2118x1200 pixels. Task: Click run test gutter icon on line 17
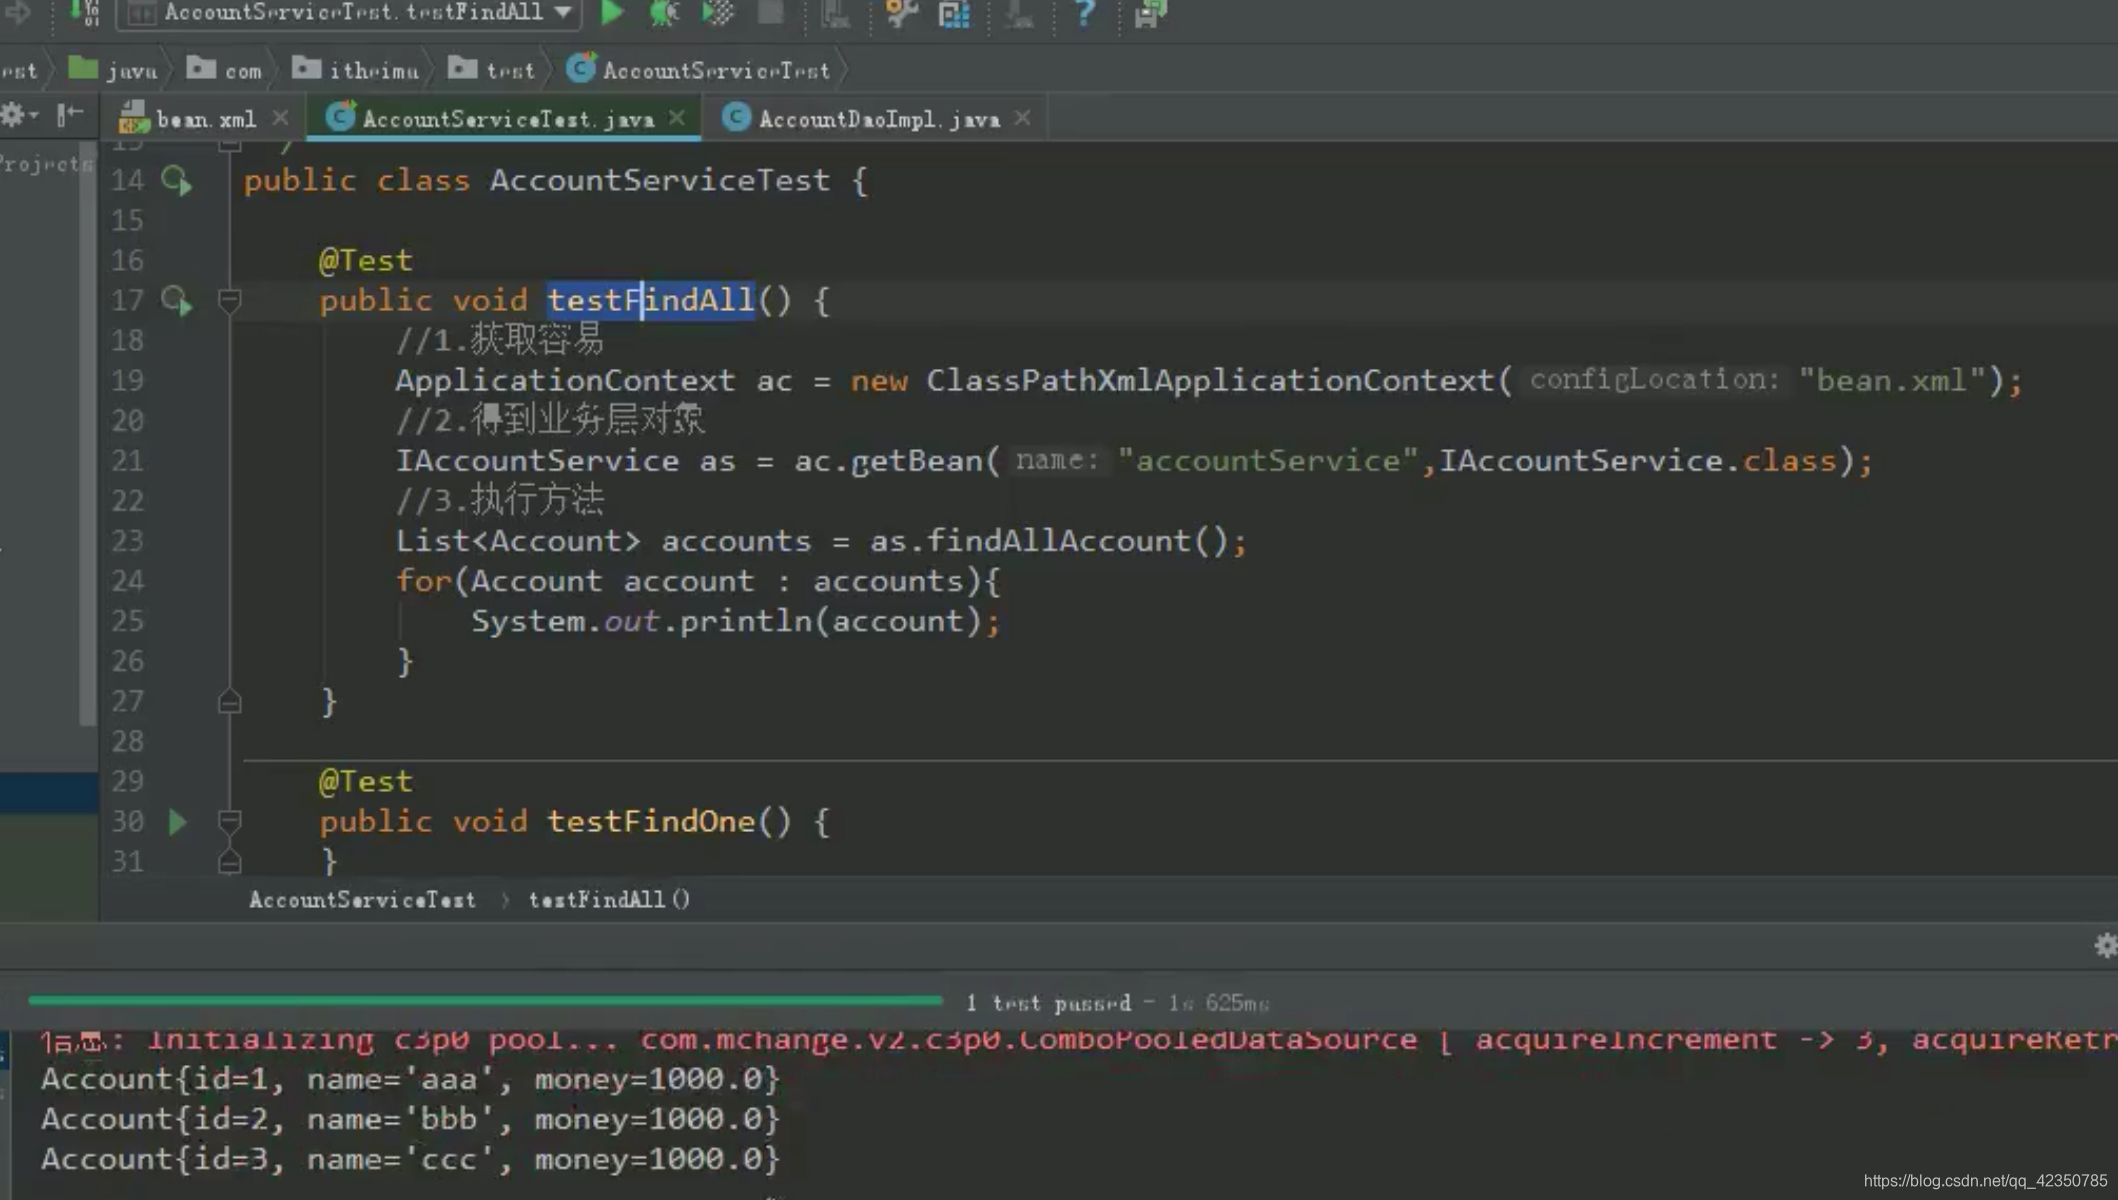(177, 301)
